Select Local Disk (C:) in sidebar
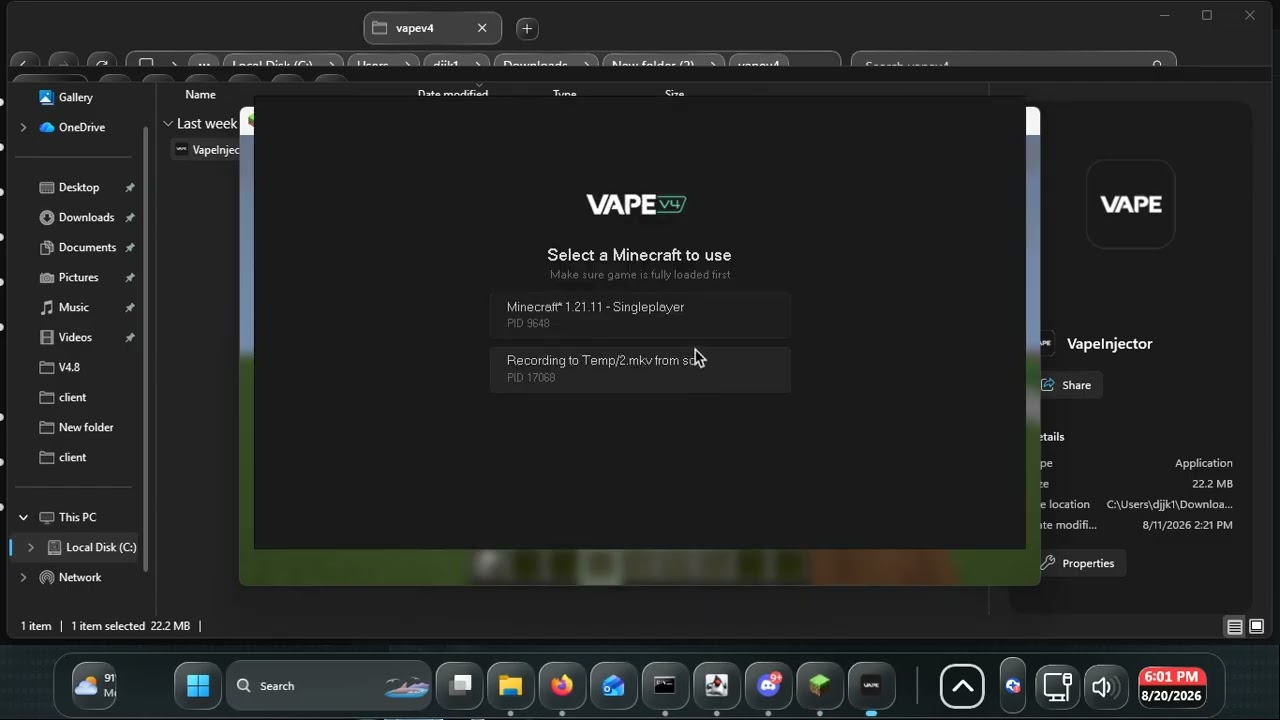 91,547
